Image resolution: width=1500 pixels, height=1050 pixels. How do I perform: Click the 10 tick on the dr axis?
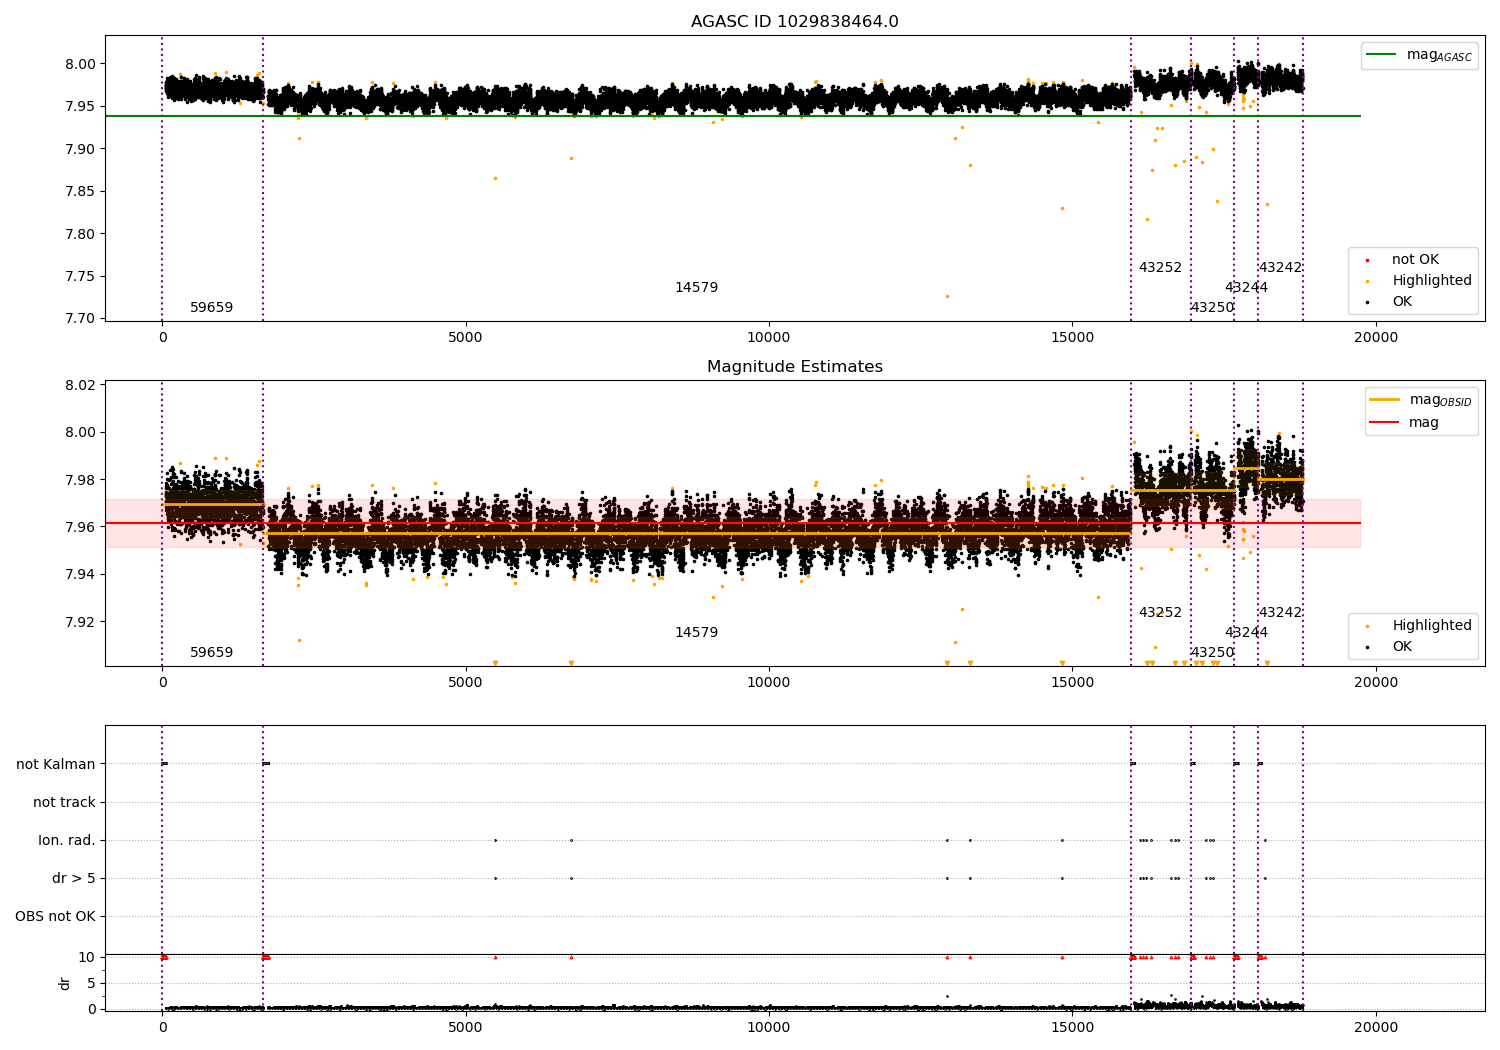[87, 957]
